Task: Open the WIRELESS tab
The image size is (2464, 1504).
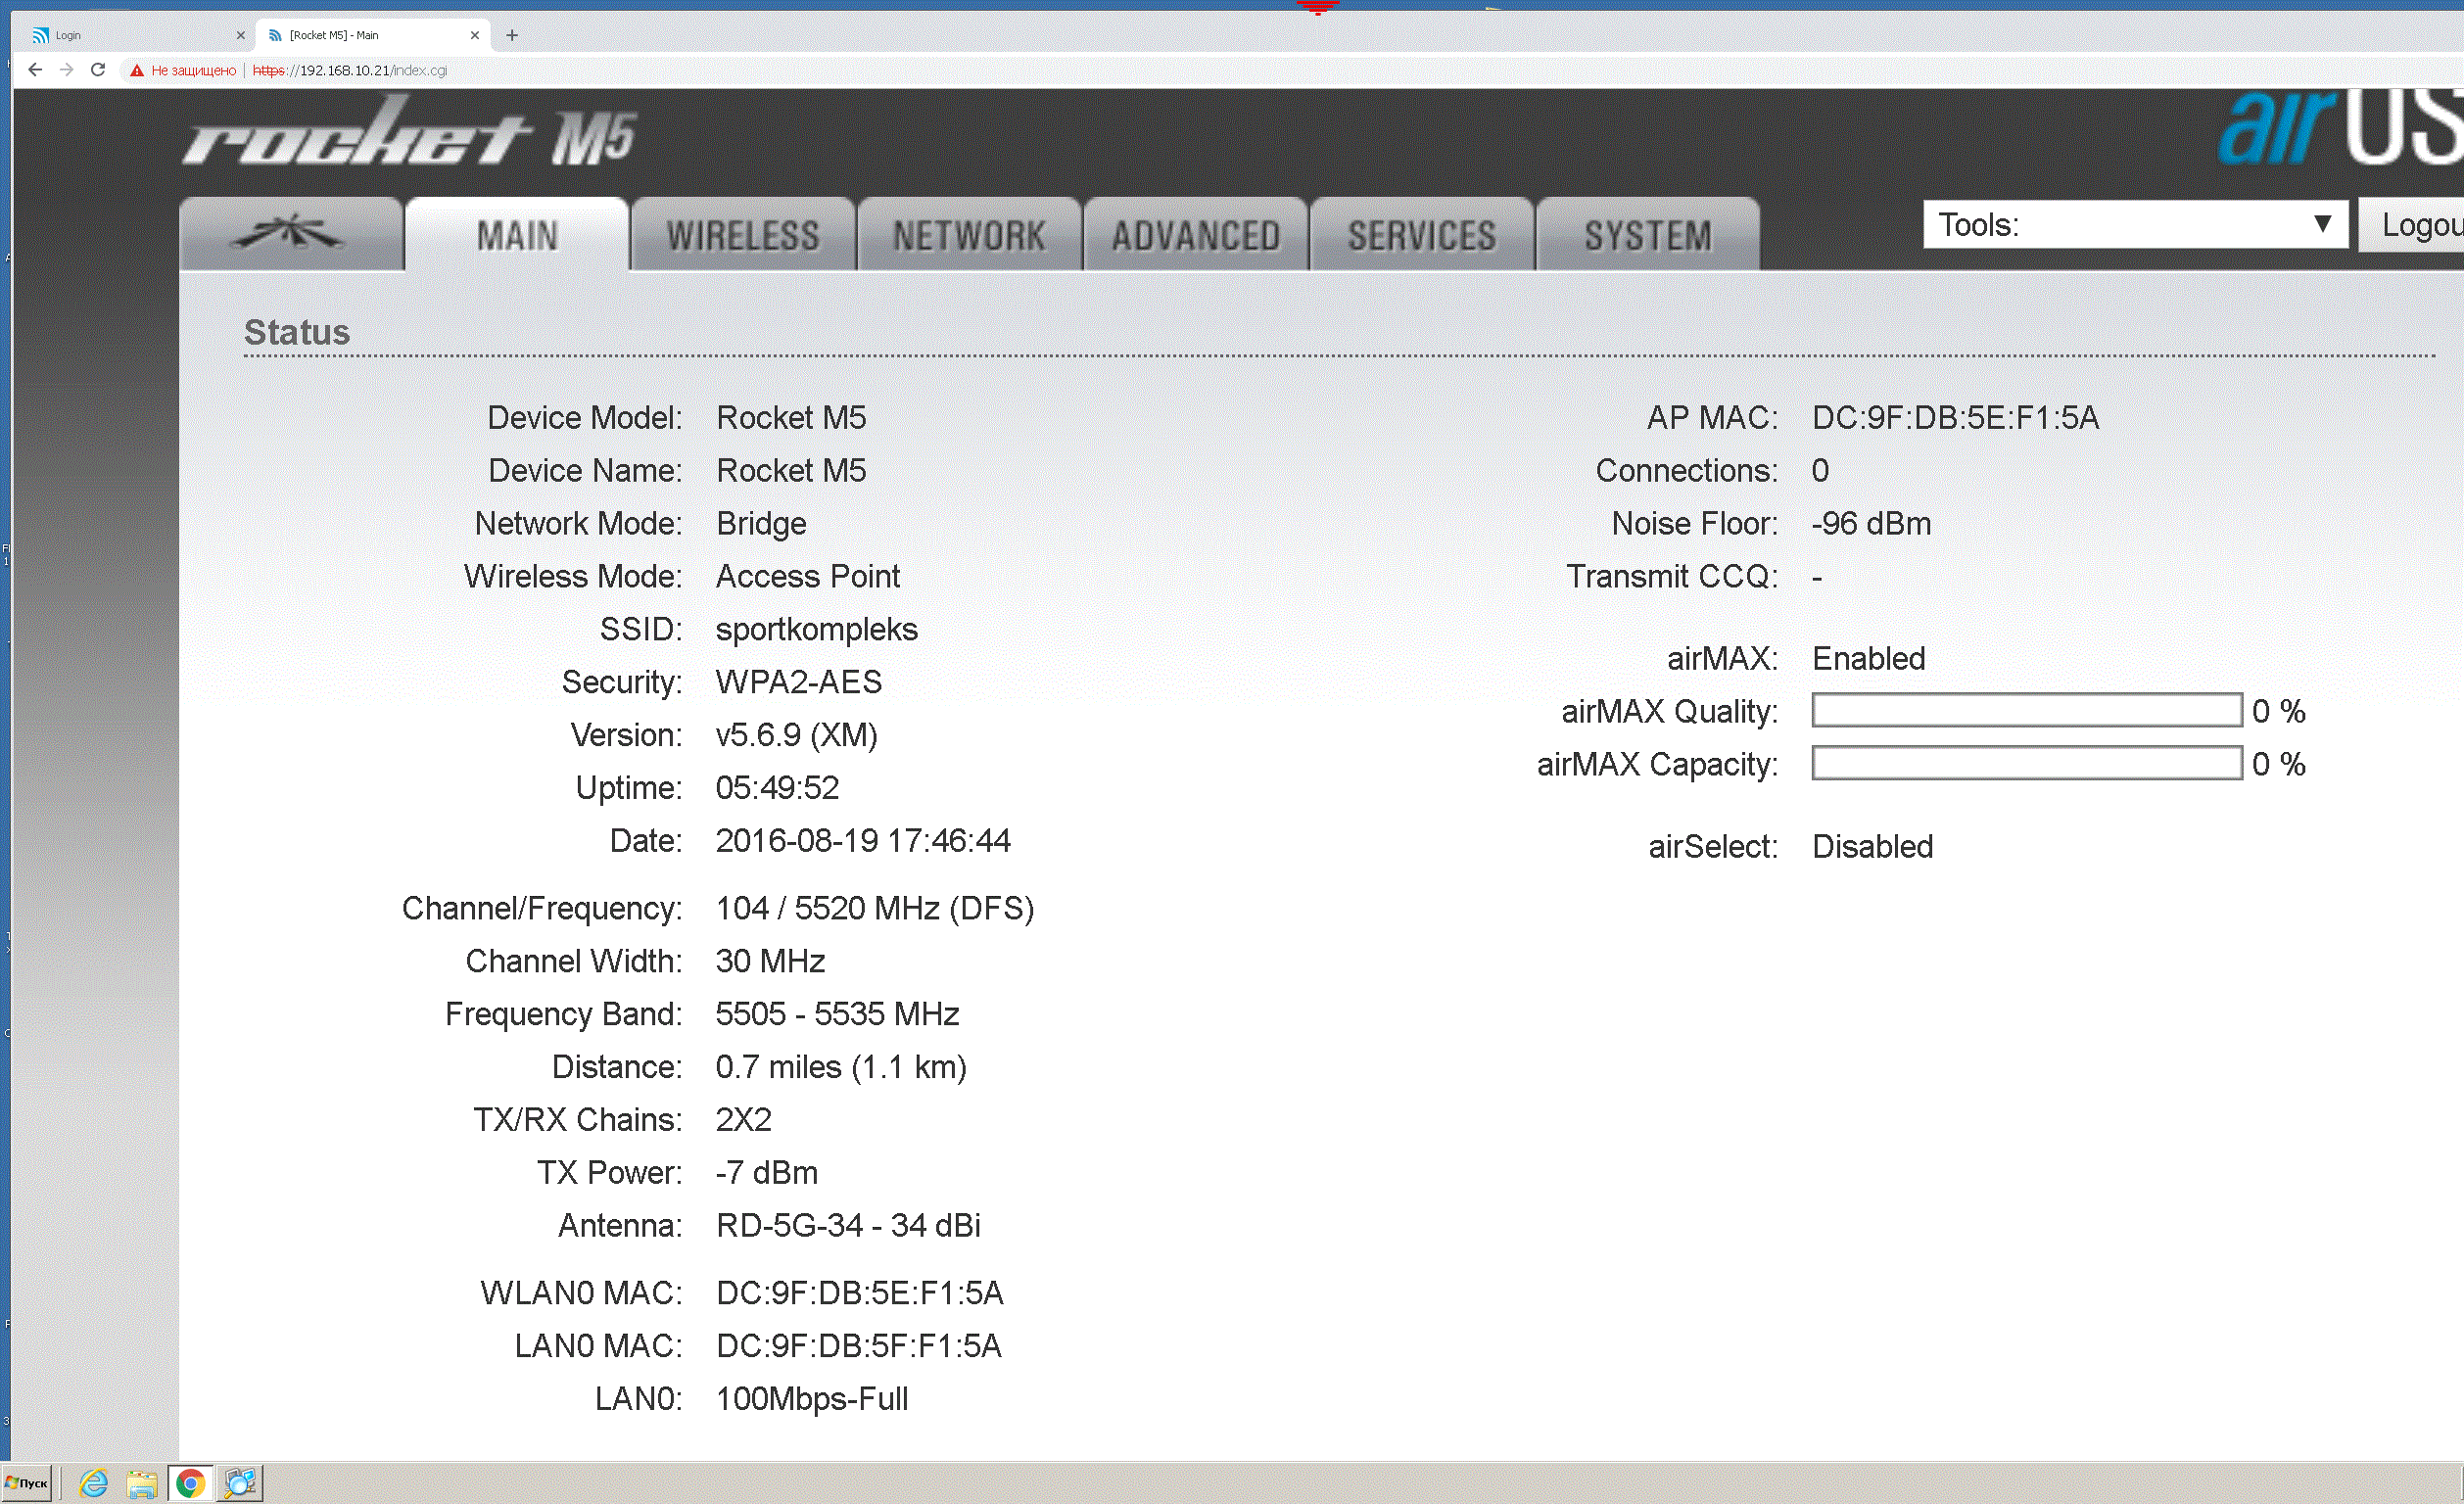Action: click(x=743, y=235)
